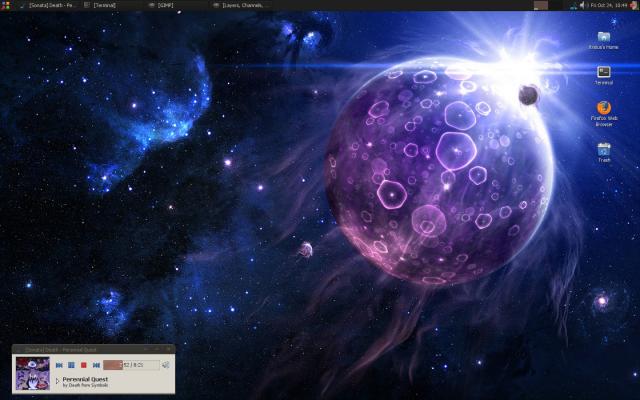Expand the playlist via triangle beside Perennial Quest
The image size is (640, 400).
click(x=57, y=381)
